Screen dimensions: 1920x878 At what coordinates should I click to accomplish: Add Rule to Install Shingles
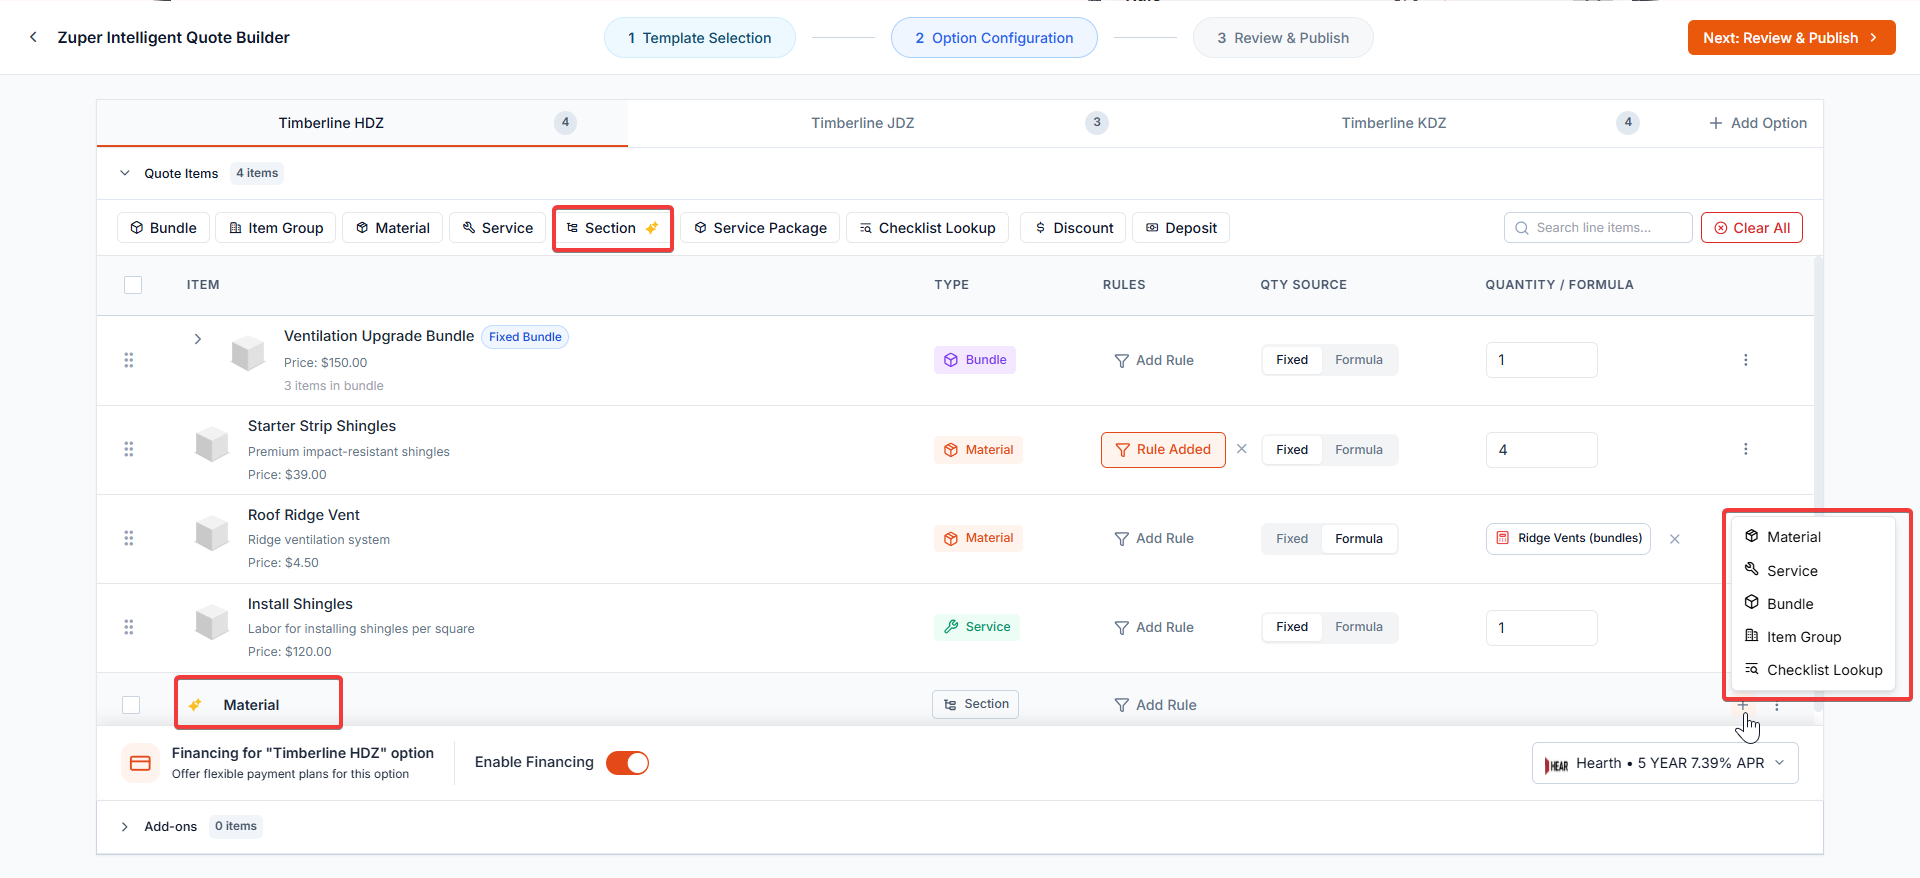[x=1154, y=627]
